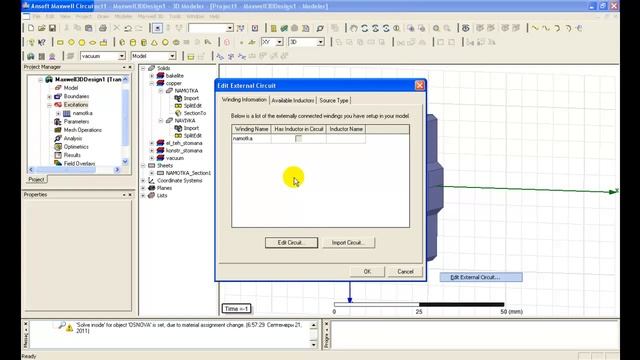
Task: Collapse the Excitations node in Project Manager
Action: click(x=49, y=105)
